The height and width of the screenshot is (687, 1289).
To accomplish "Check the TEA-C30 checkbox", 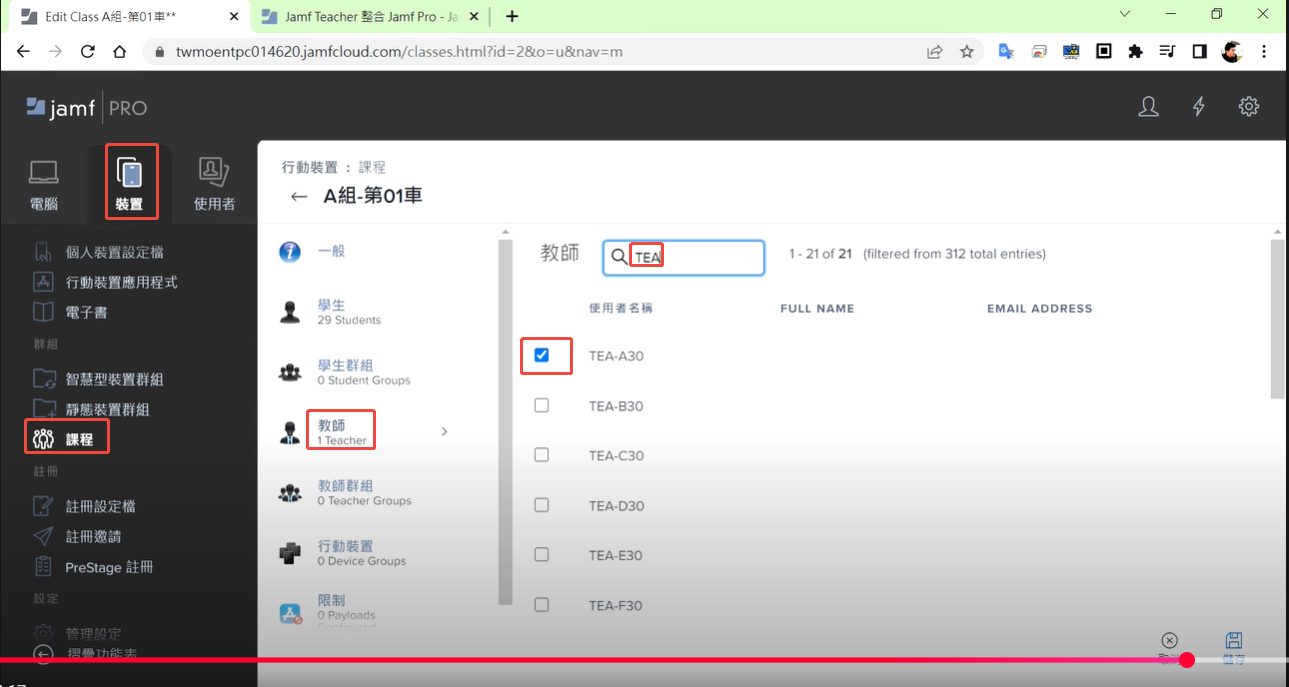I will tap(542, 455).
